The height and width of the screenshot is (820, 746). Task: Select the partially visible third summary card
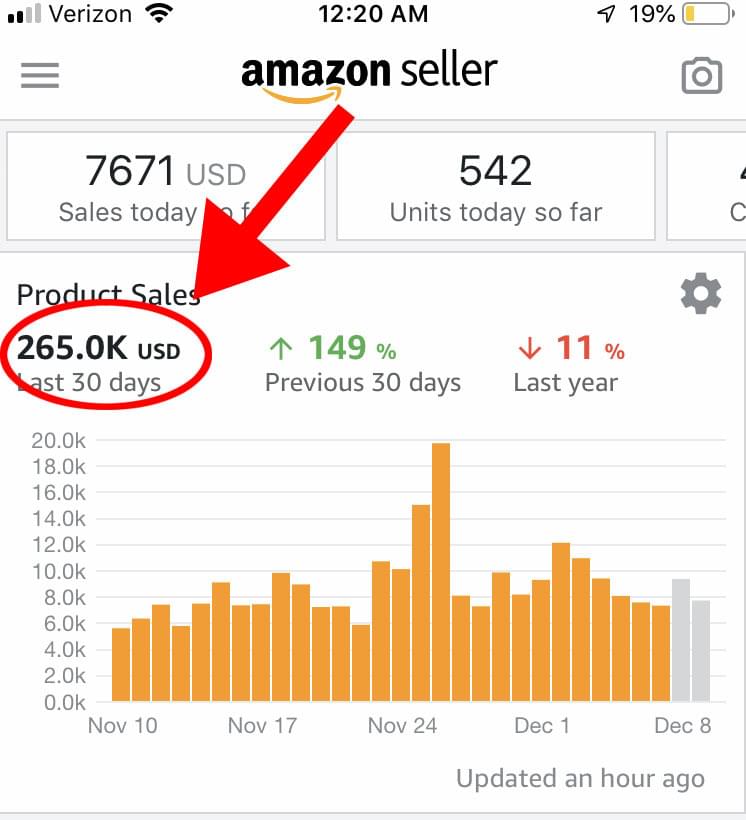point(706,186)
